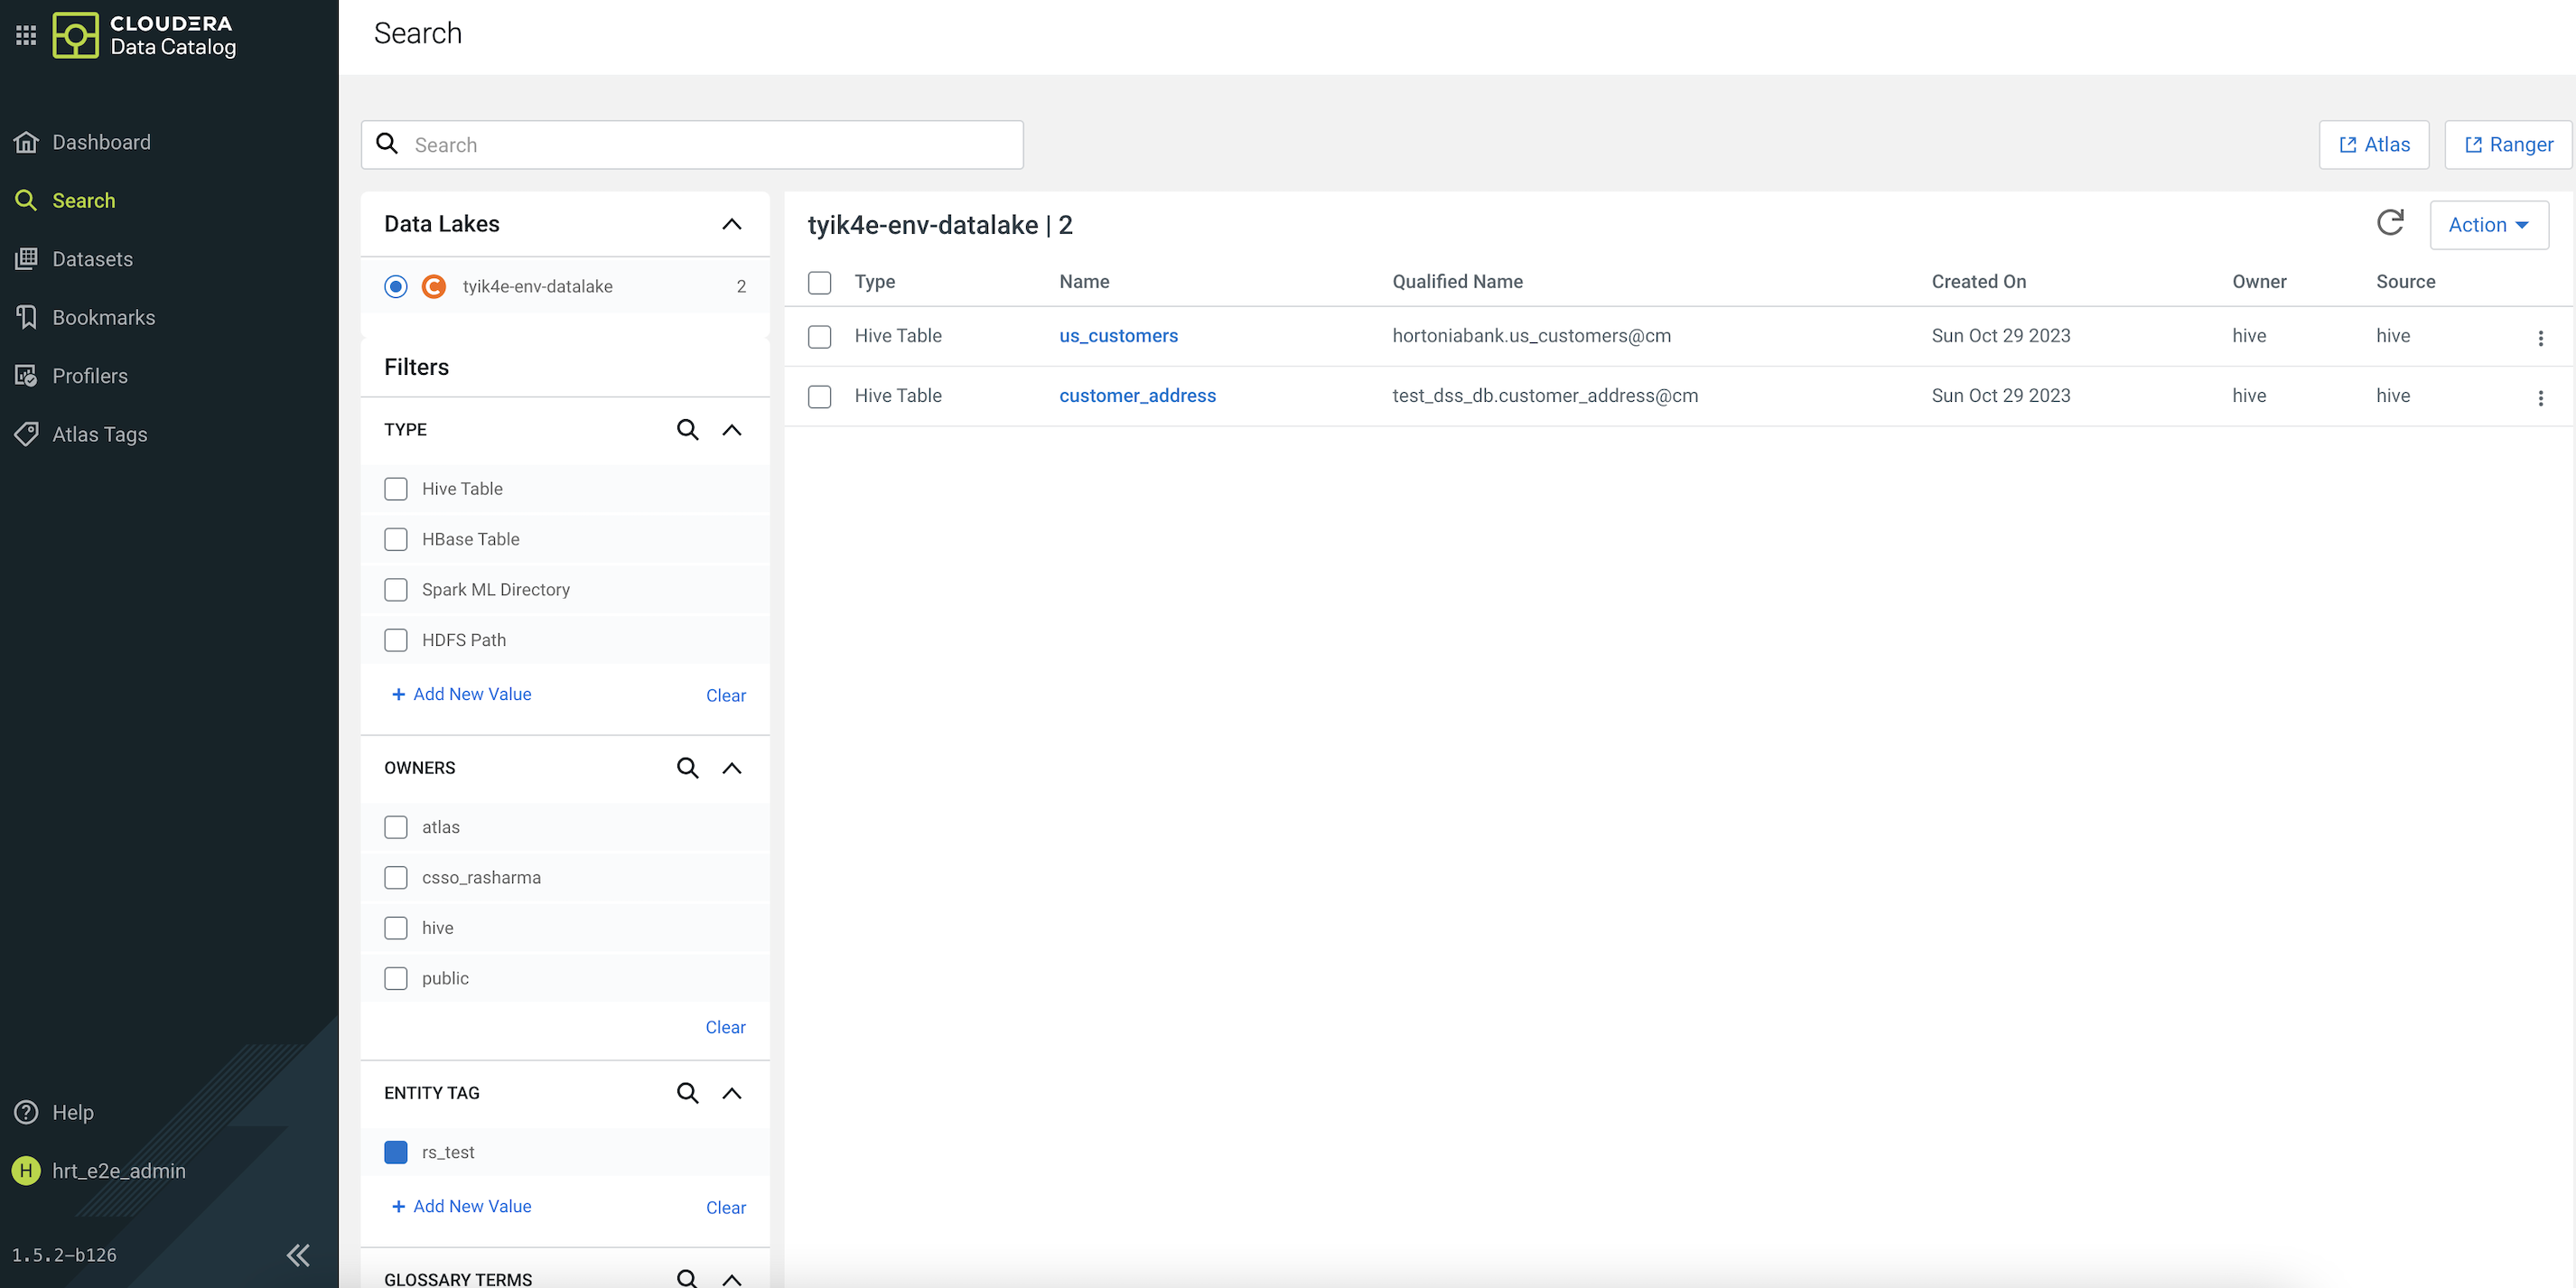
Task: Collapse the OWNERS filter section
Action: (732, 768)
